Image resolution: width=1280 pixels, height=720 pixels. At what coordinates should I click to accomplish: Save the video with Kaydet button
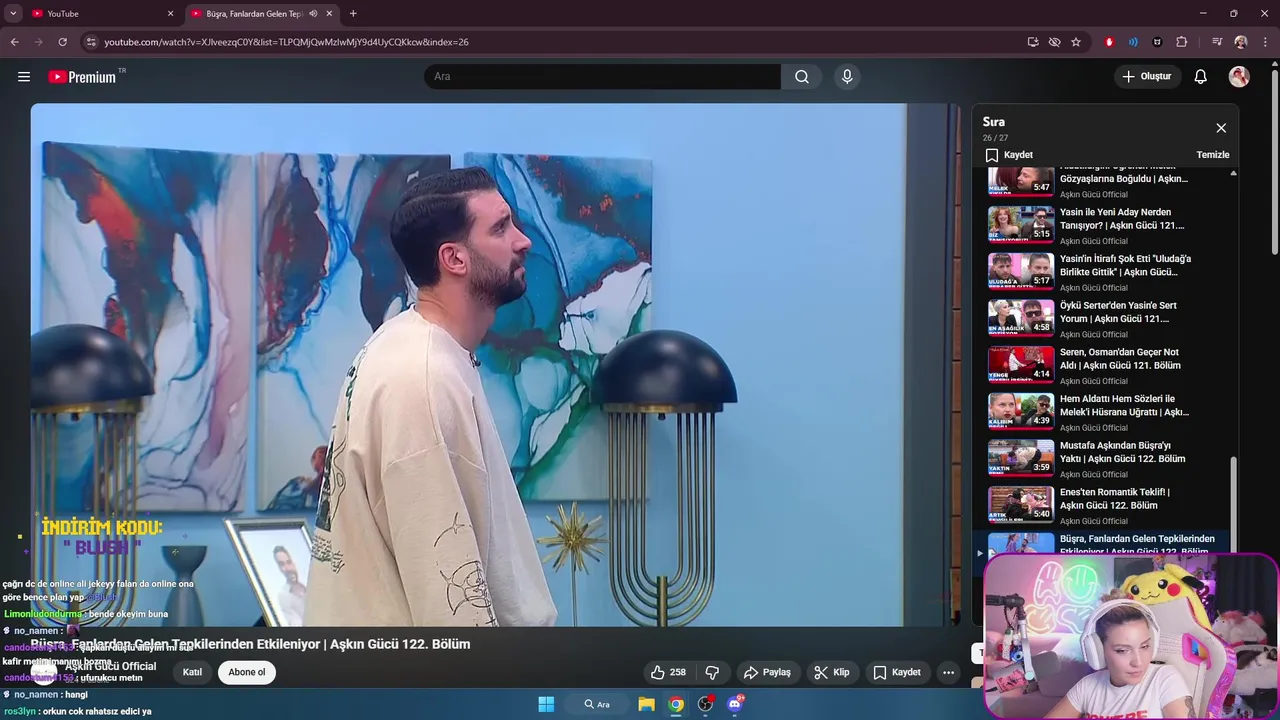pyautogui.click(x=897, y=672)
